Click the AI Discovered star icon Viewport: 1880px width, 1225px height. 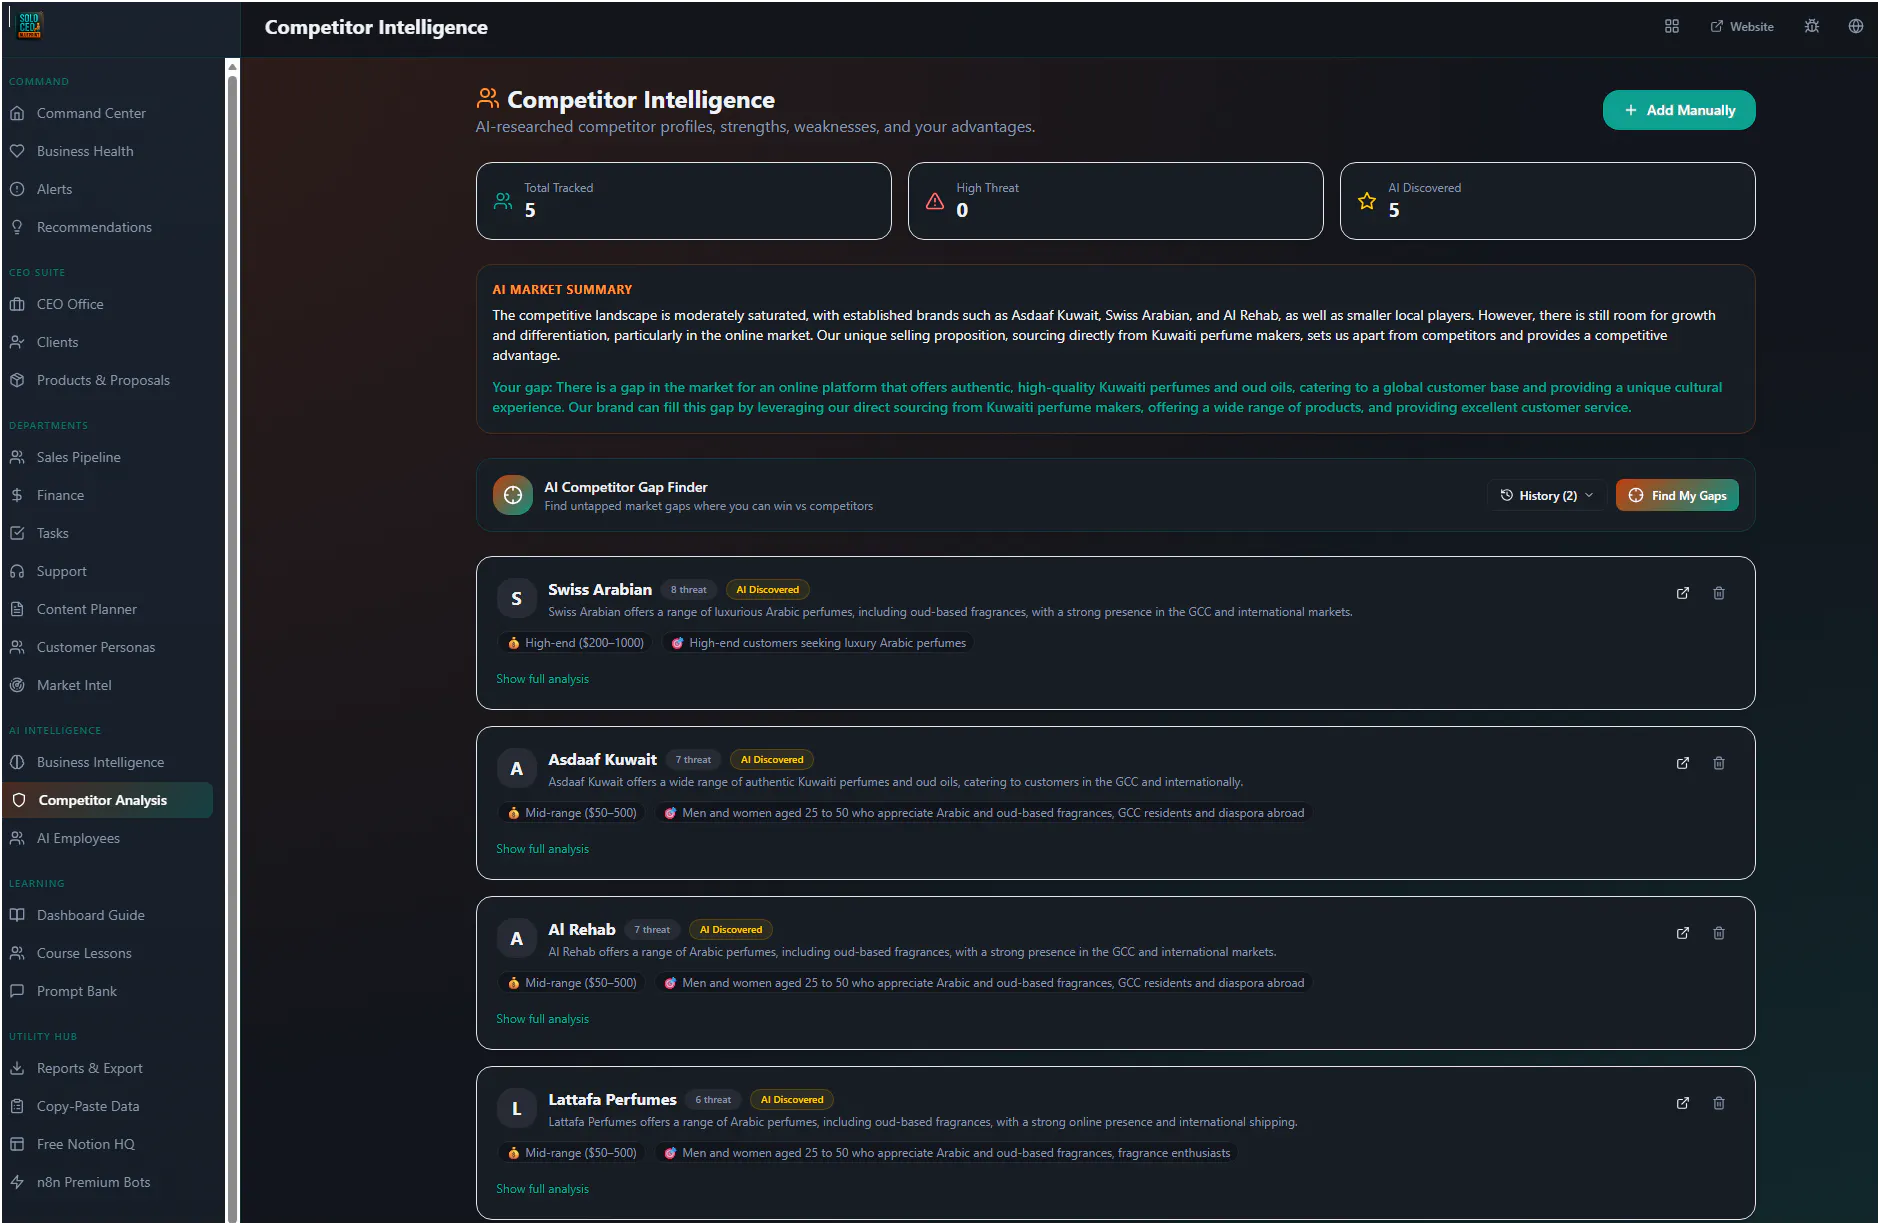point(1367,201)
